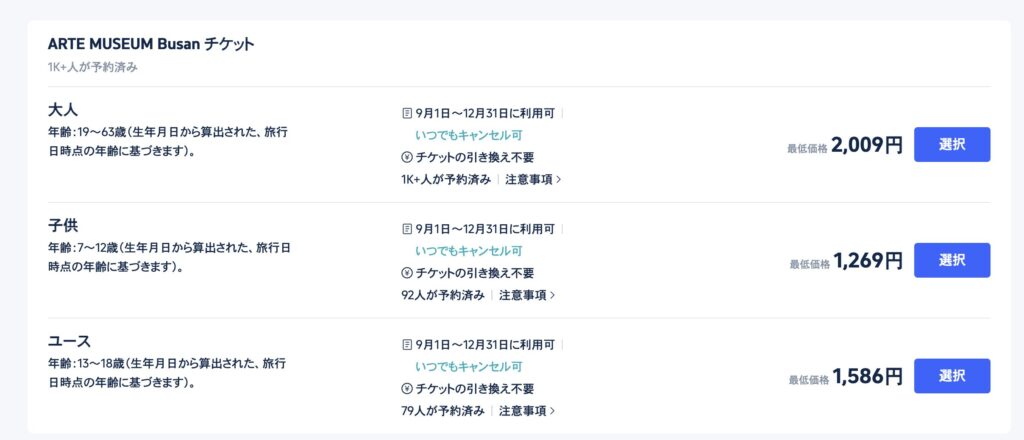This screenshot has height=440, width=1024.
Task: Click the 大人 ticket type heading
Action: point(63,109)
